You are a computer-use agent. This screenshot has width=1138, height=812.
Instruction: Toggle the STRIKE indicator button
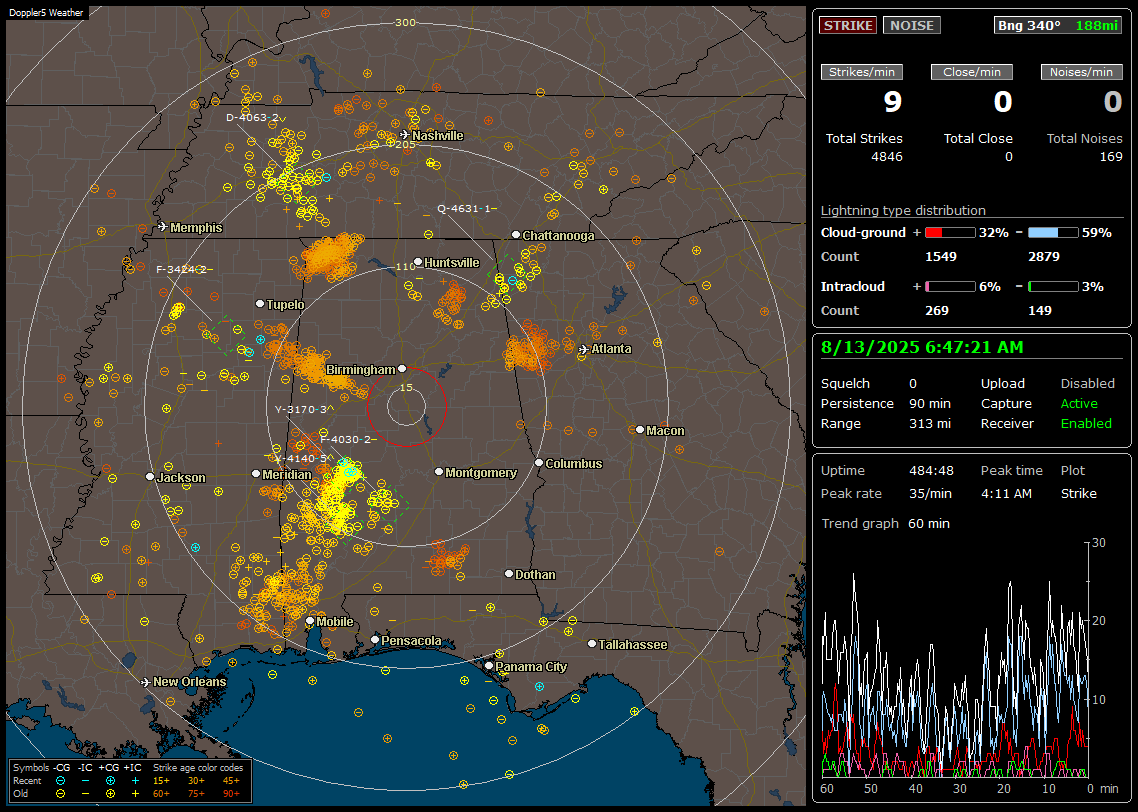click(848, 25)
